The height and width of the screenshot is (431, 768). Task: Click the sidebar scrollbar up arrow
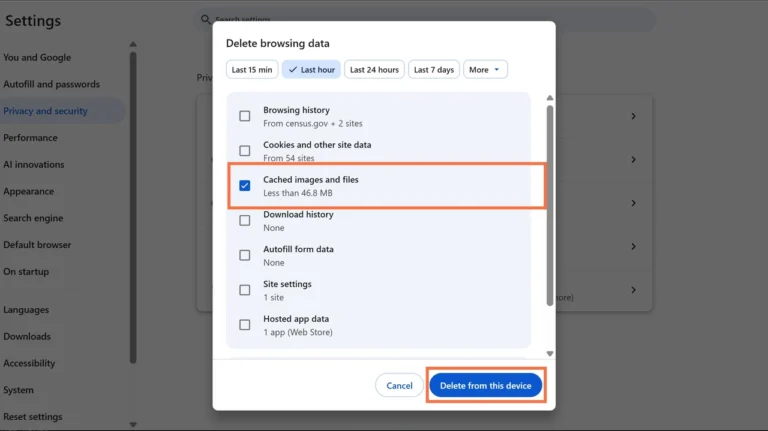[x=133, y=44]
